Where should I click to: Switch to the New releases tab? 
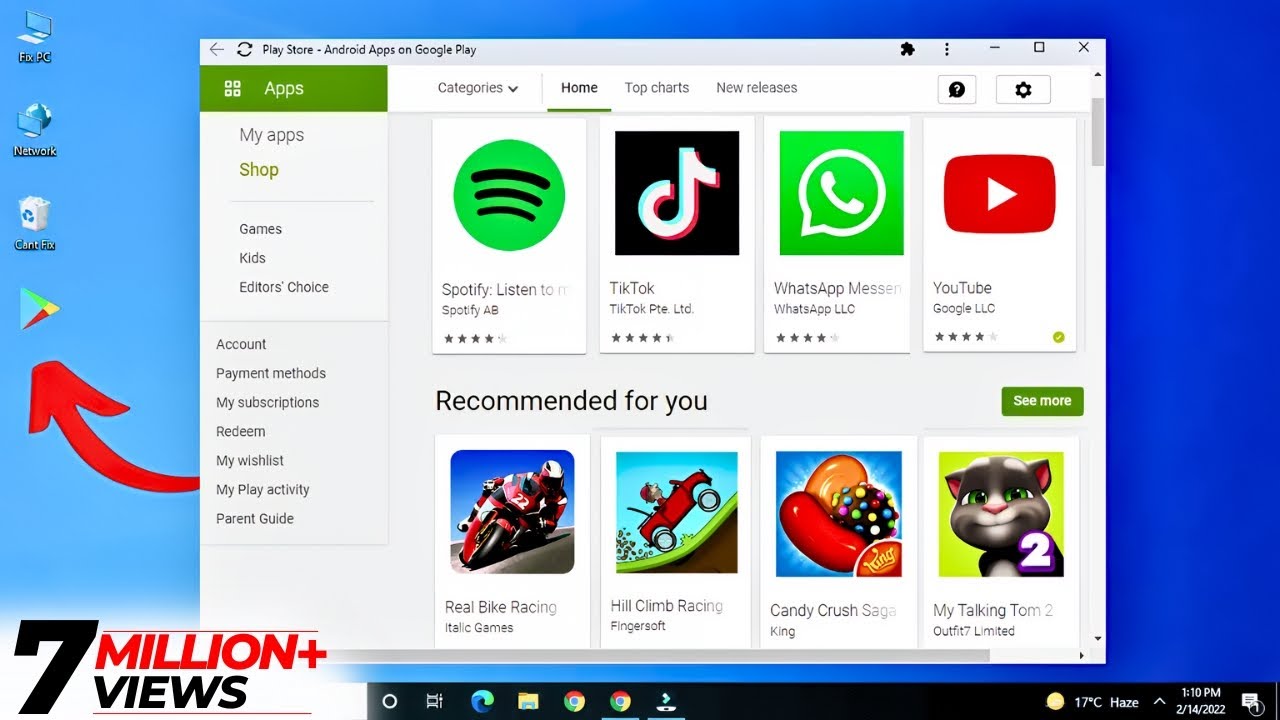(757, 88)
